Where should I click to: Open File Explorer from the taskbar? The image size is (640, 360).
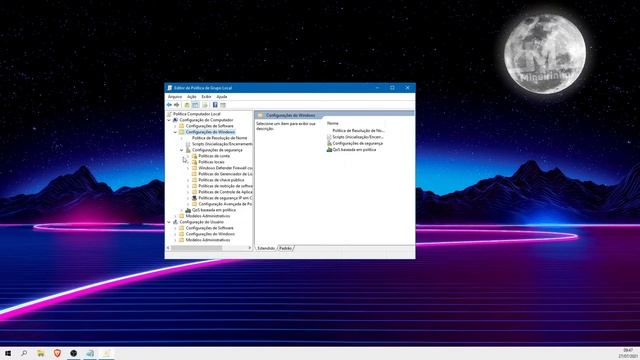[41, 353]
